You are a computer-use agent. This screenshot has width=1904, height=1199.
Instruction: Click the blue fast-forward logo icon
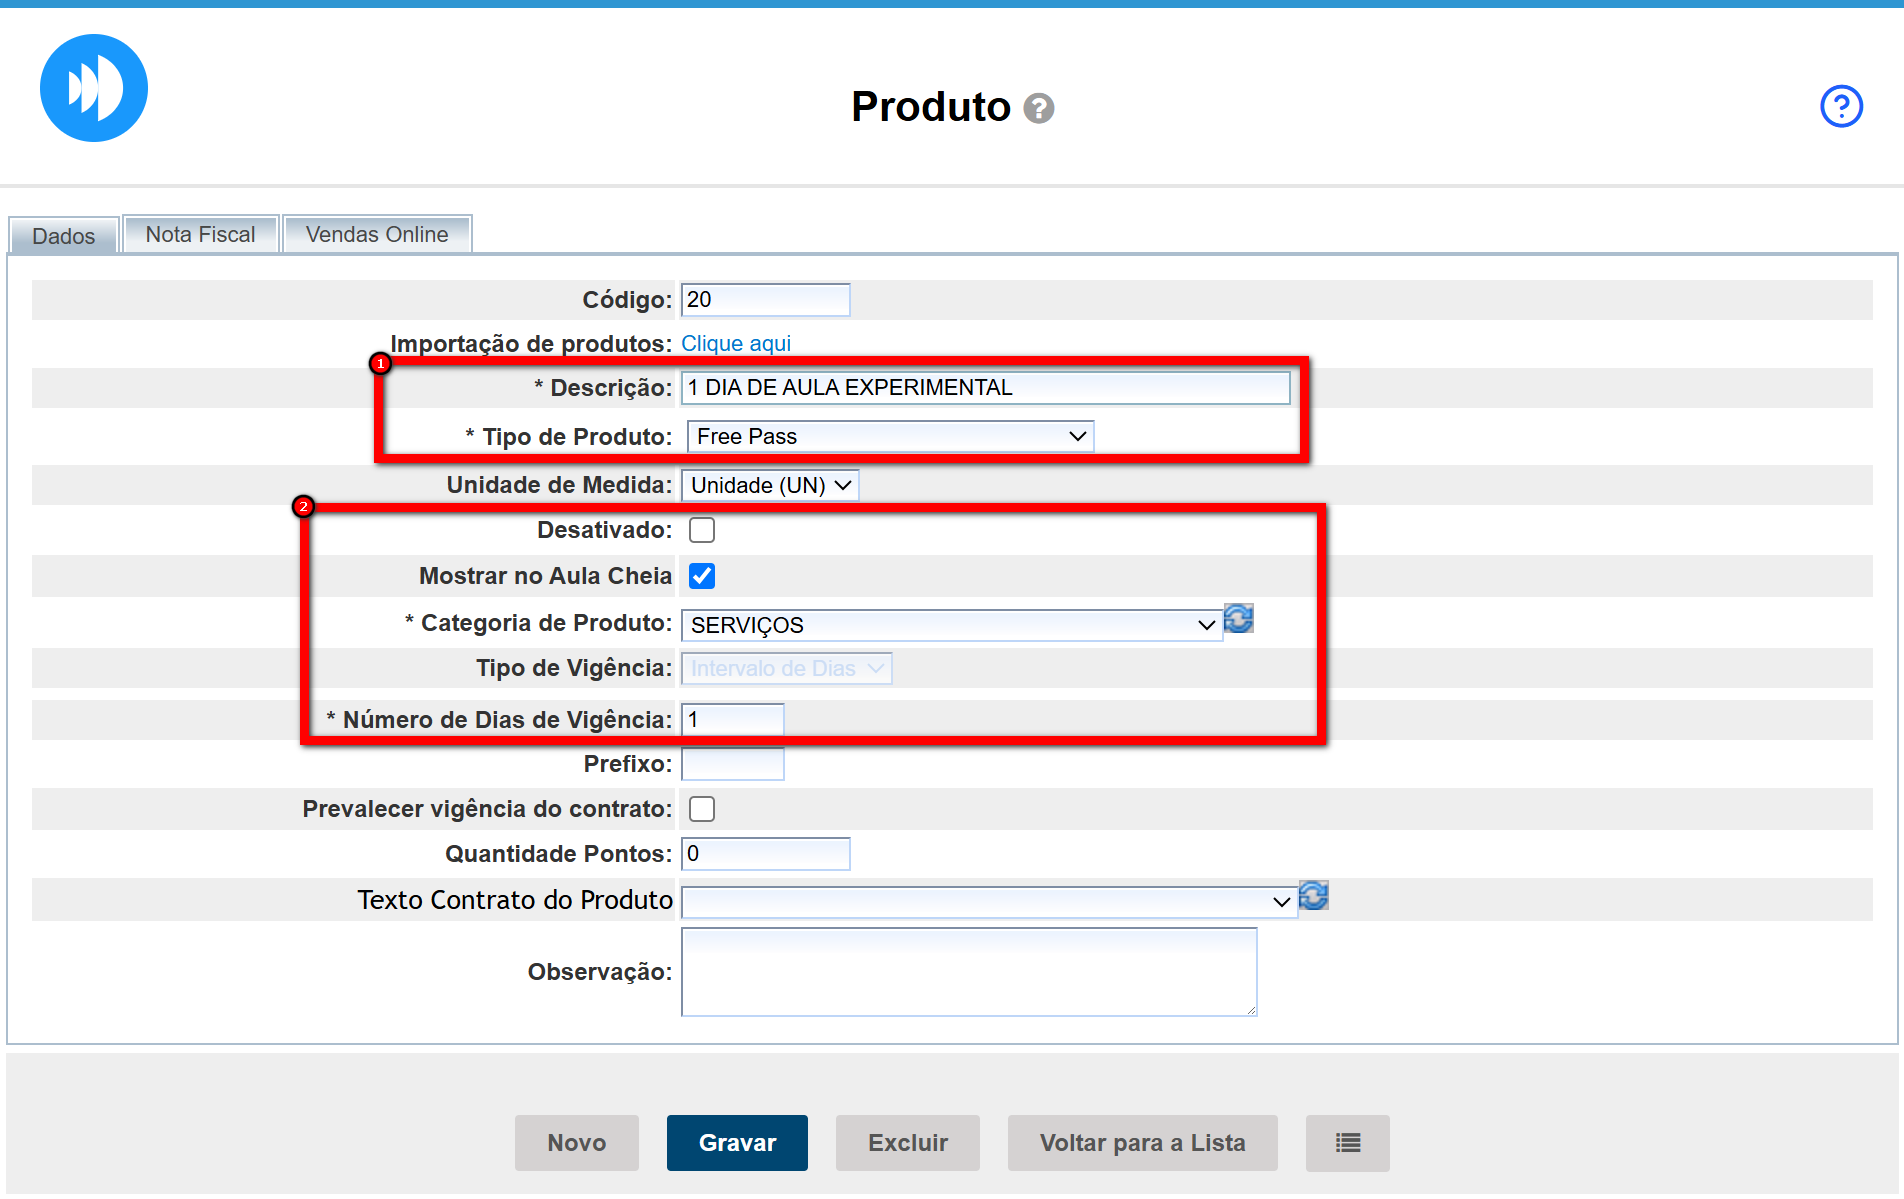pyautogui.click(x=94, y=88)
